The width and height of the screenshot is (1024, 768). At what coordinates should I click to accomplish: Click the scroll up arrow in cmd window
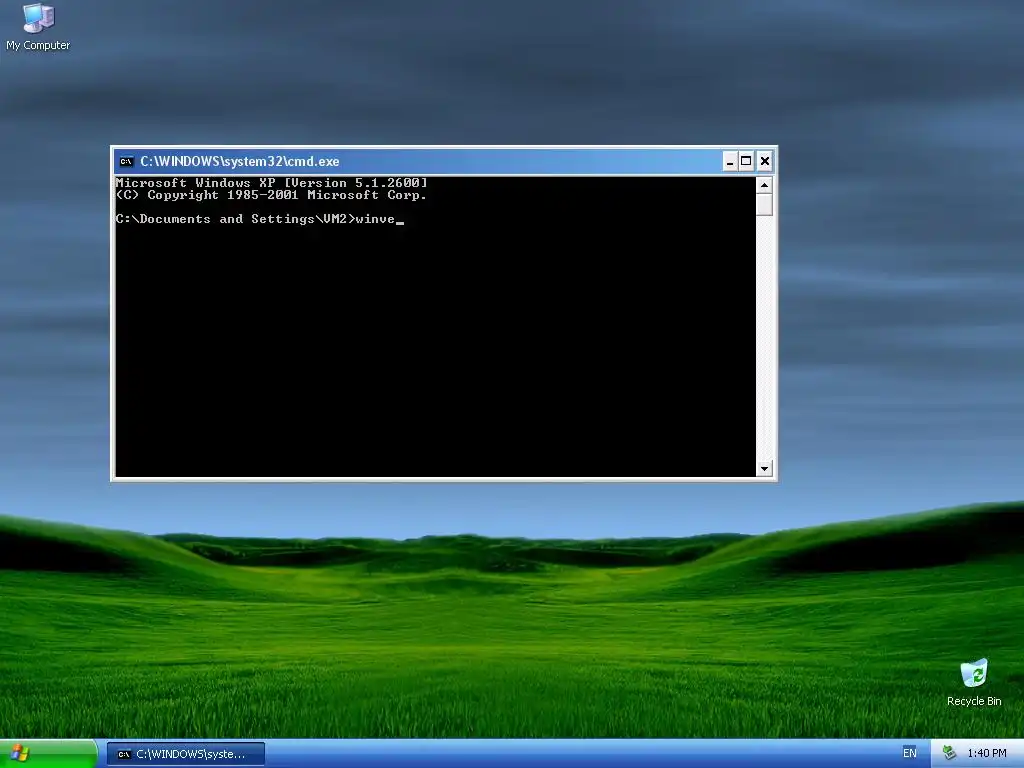click(x=764, y=185)
